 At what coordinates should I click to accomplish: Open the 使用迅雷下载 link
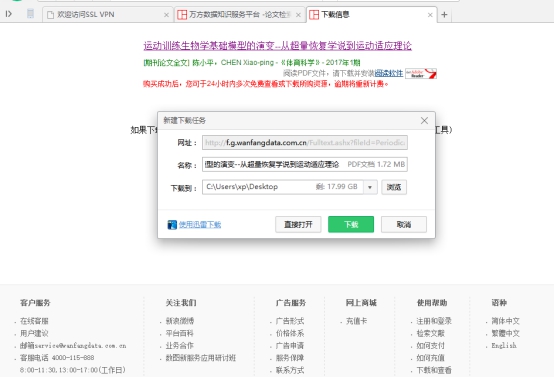(x=200, y=225)
